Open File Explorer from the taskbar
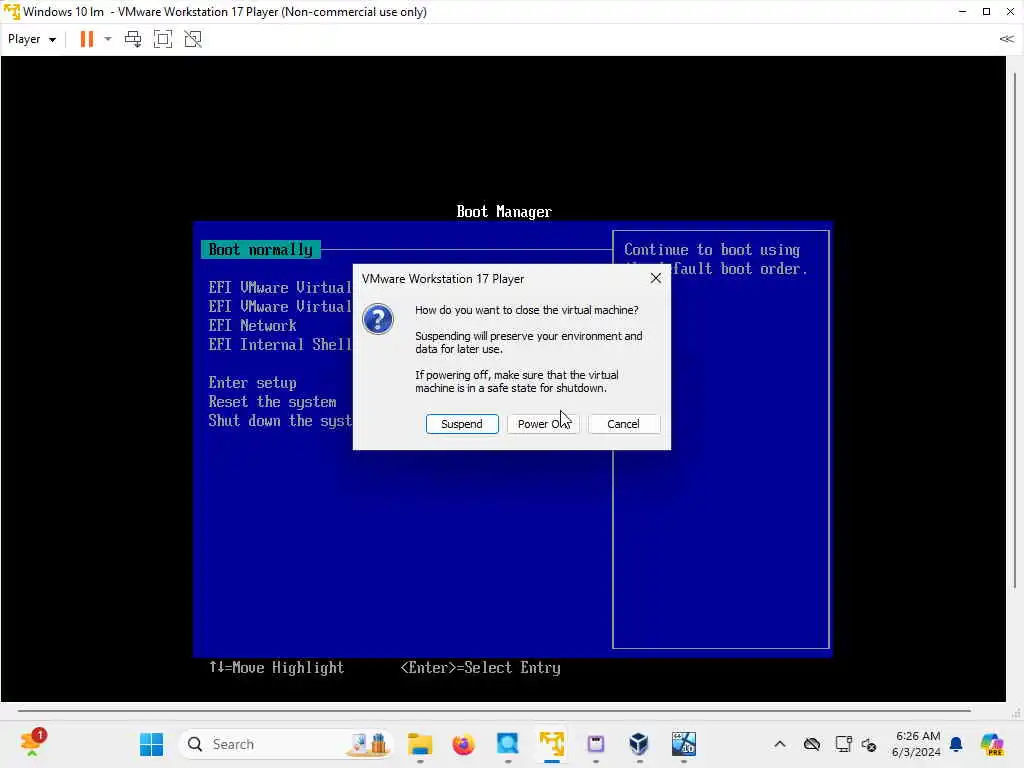Screen dimensions: 1024x768 pyautogui.click(x=420, y=744)
